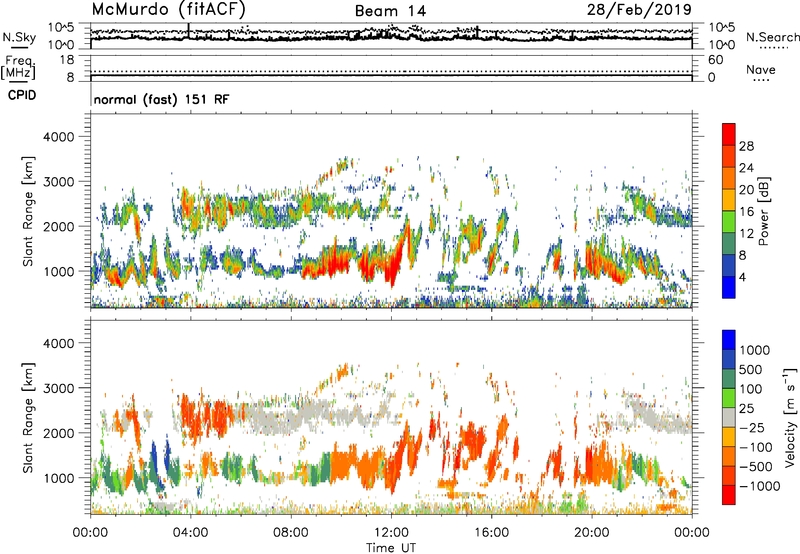Click the 18 tick on frequency axis
Viewport: 800px width, 554px height.
[67, 60]
